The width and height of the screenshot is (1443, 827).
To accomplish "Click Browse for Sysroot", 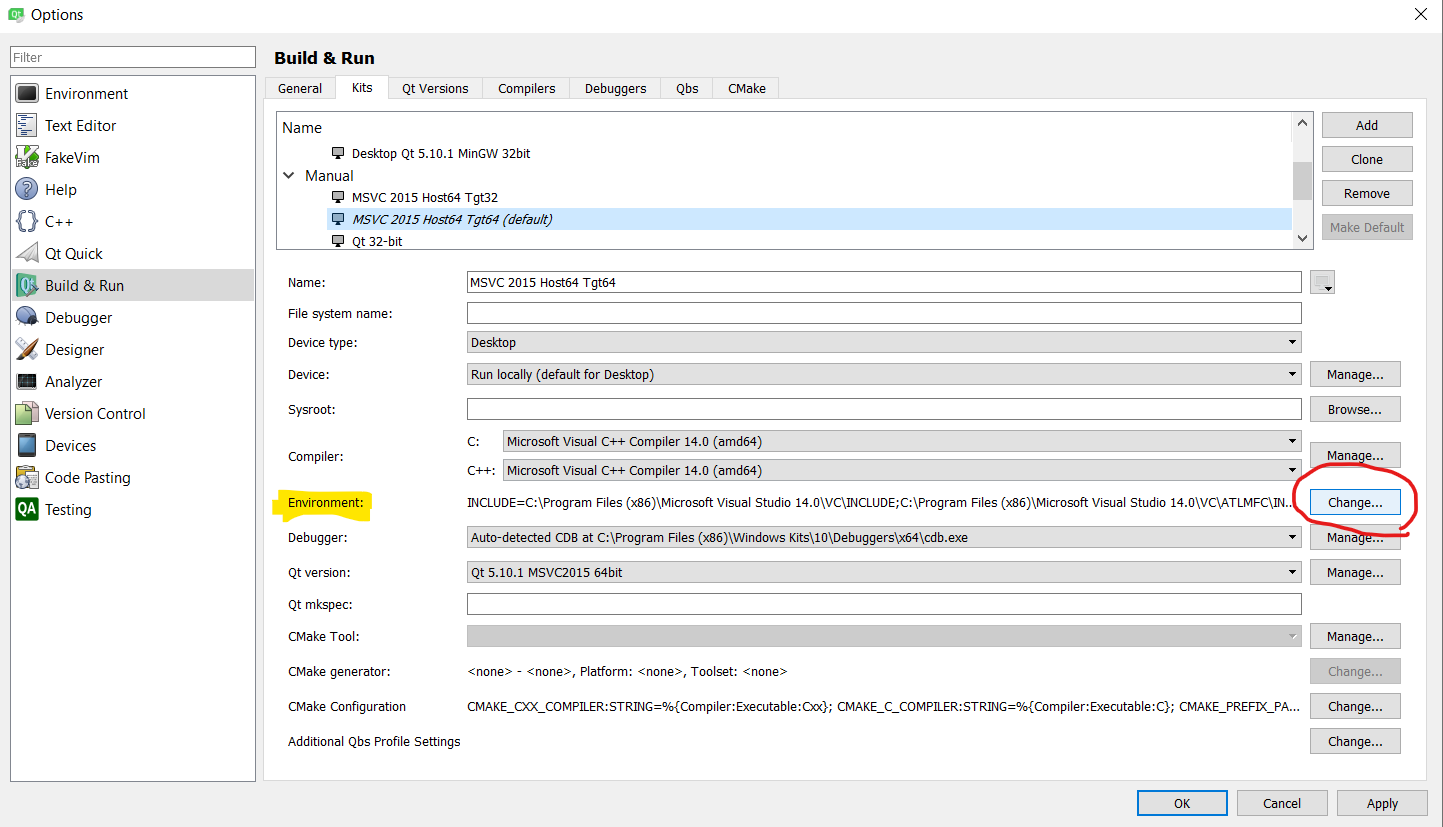I will tap(1355, 409).
